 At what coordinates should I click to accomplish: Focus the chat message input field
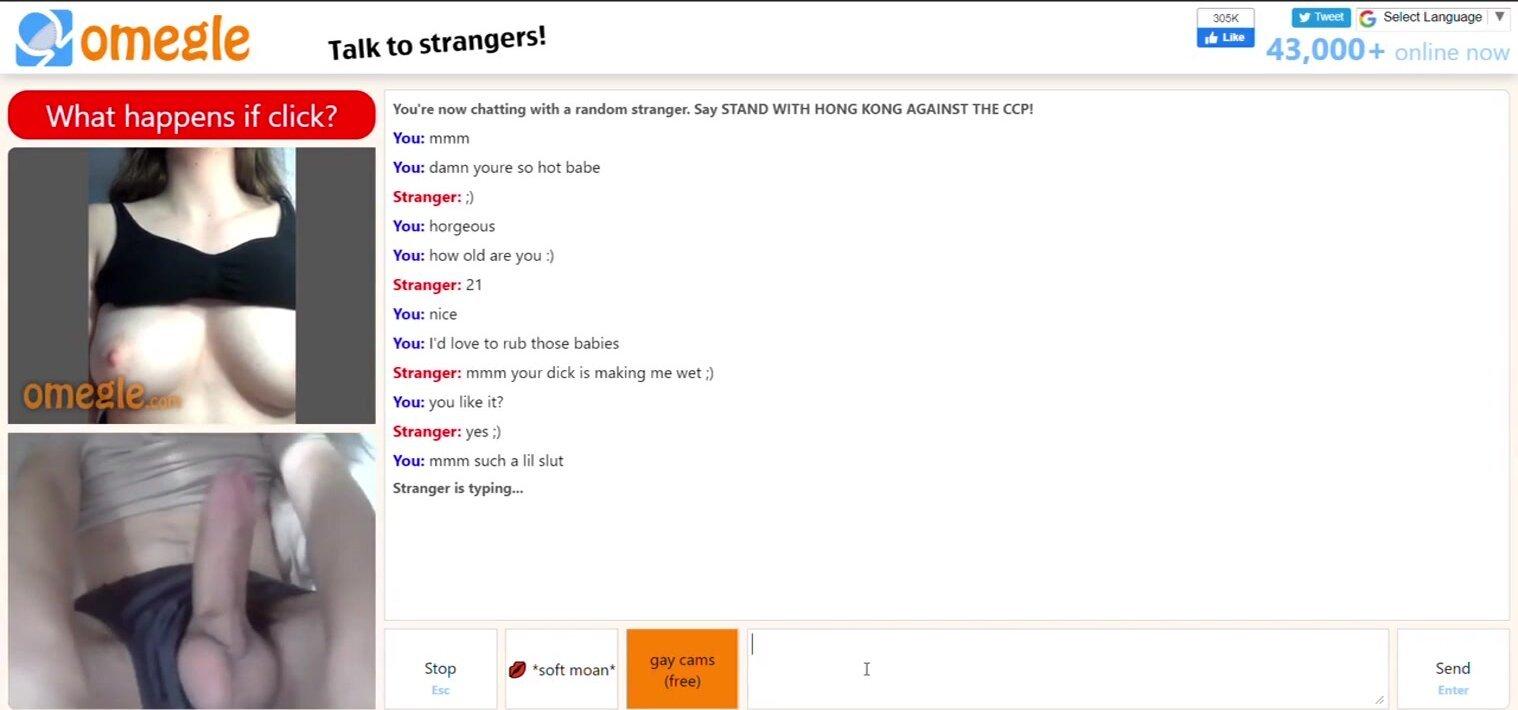click(1067, 669)
